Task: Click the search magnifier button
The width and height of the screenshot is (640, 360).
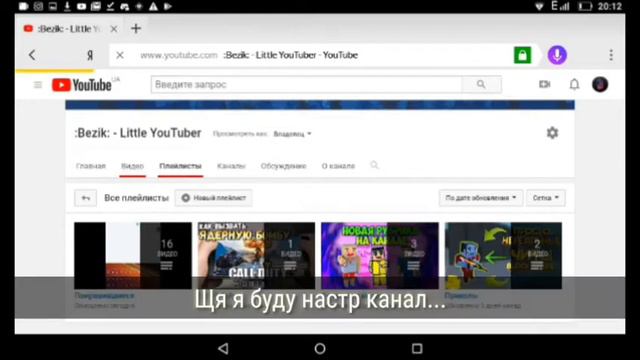Action: click(x=481, y=84)
